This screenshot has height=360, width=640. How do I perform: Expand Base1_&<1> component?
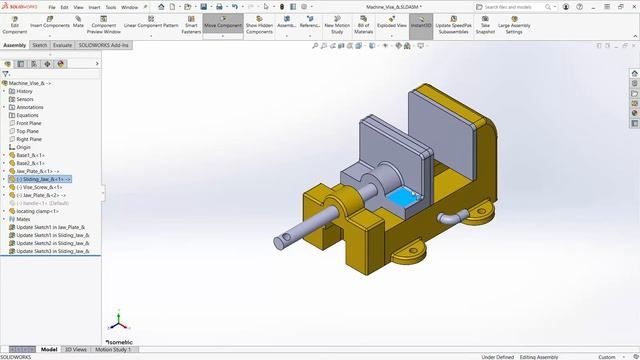click(x=4, y=155)
